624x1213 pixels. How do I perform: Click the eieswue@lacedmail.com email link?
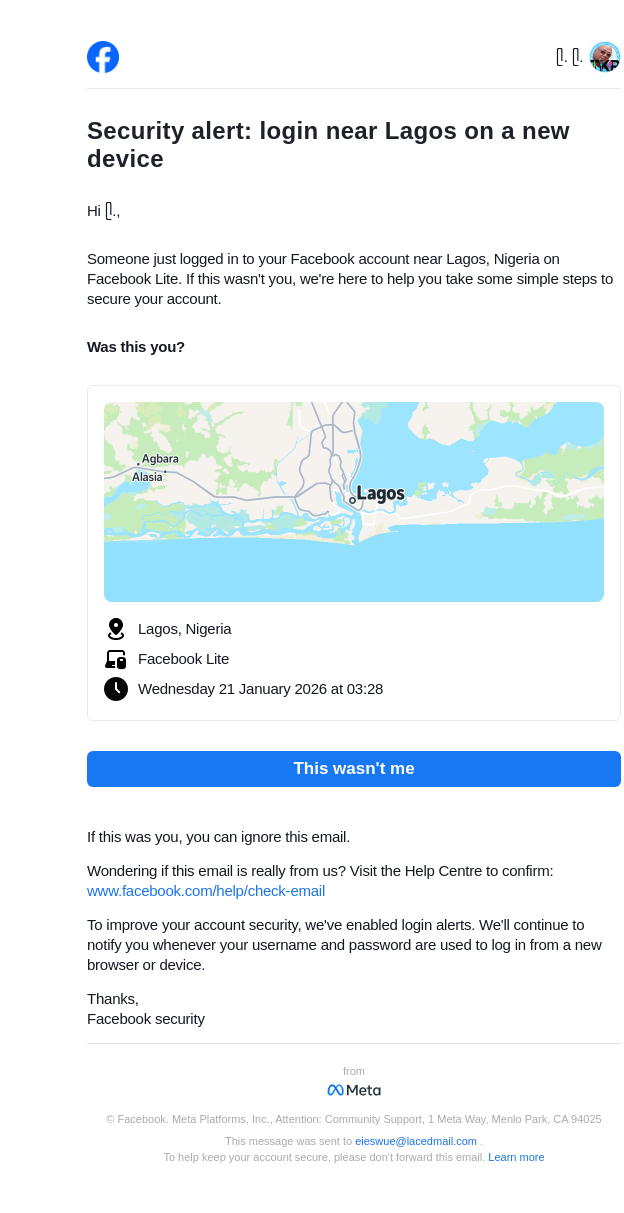[x=416, y=1141]
